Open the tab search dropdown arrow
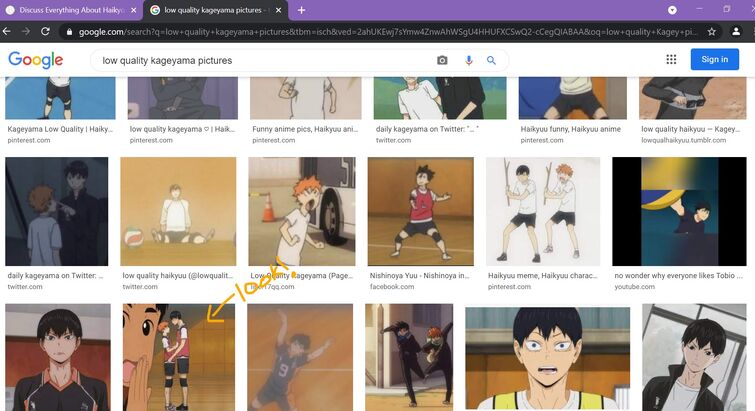 [x=672, y=10]
